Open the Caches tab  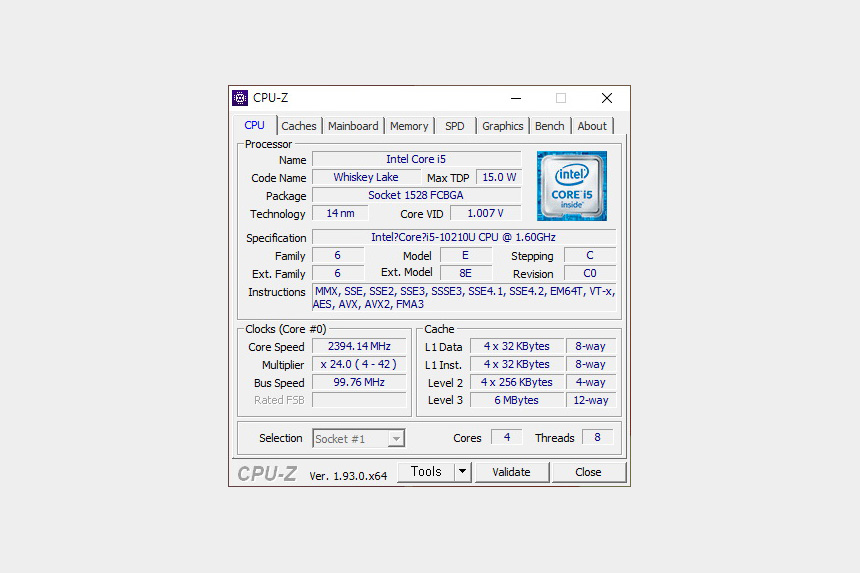pyautogui.click(x=299, y=126)
